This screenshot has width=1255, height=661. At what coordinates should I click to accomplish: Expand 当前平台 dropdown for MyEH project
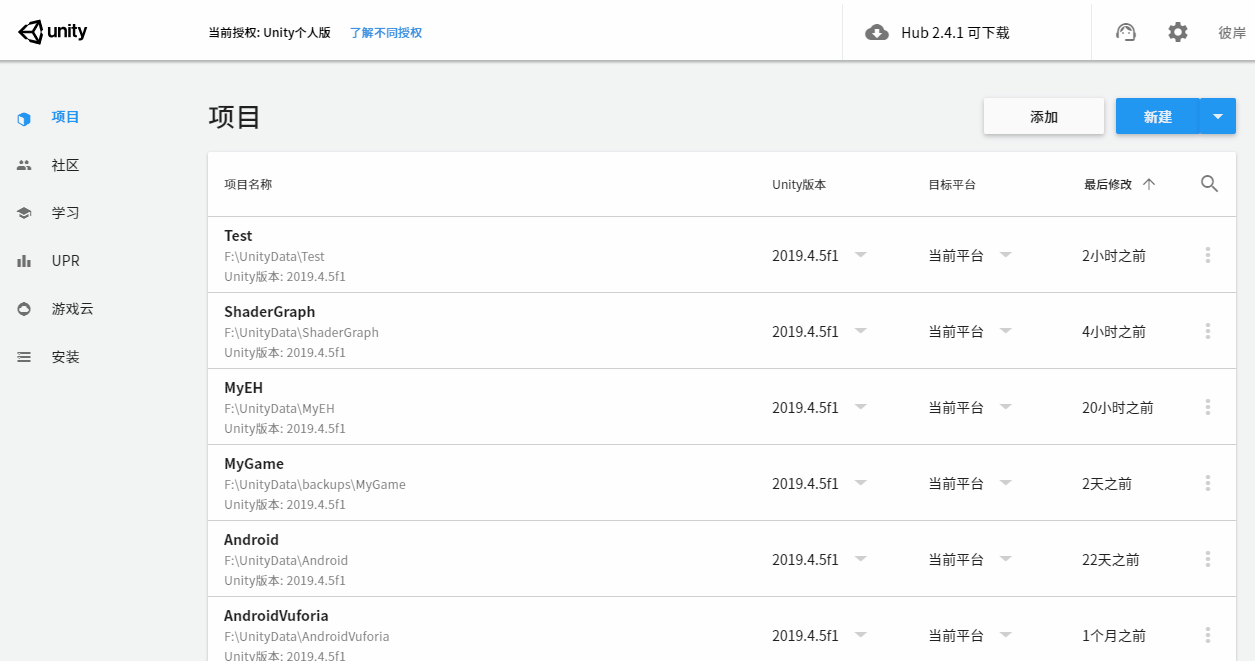pyautogui.click(x=1005, y=407)
